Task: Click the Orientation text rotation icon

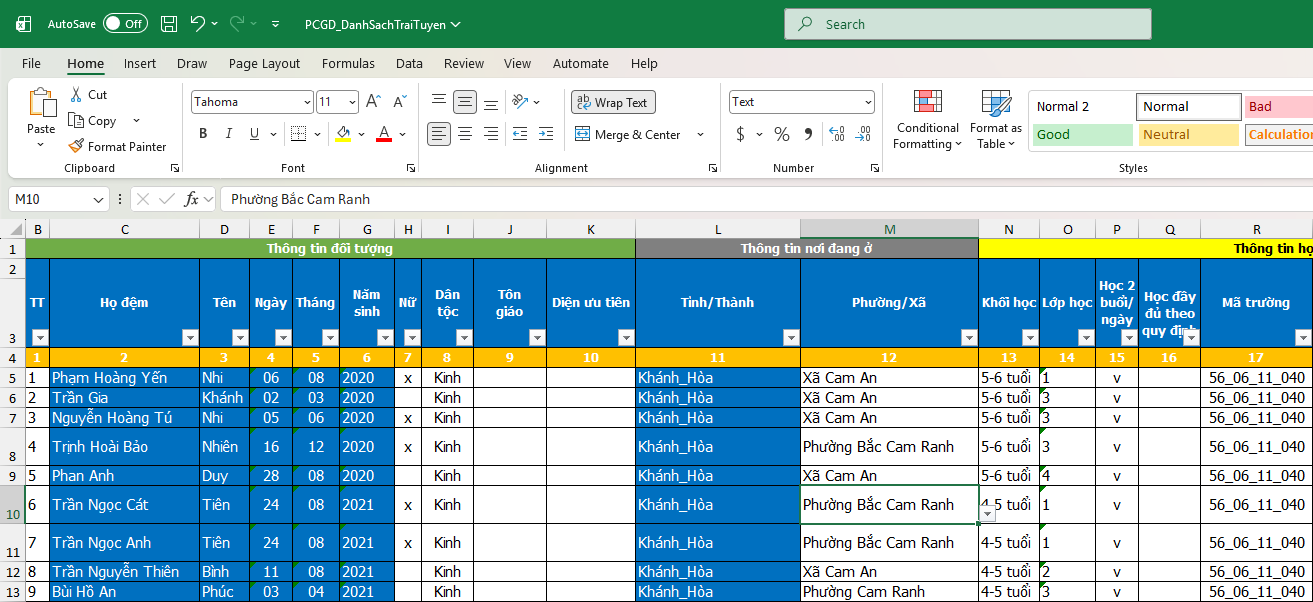Action: pos(519,102)
